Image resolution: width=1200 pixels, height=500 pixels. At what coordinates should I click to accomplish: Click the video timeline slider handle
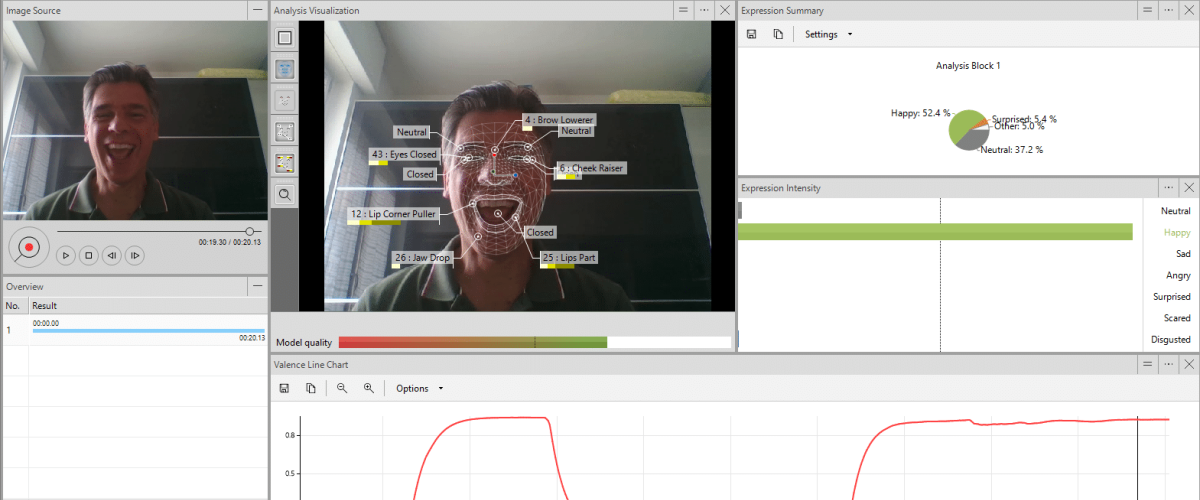[250, 231]
